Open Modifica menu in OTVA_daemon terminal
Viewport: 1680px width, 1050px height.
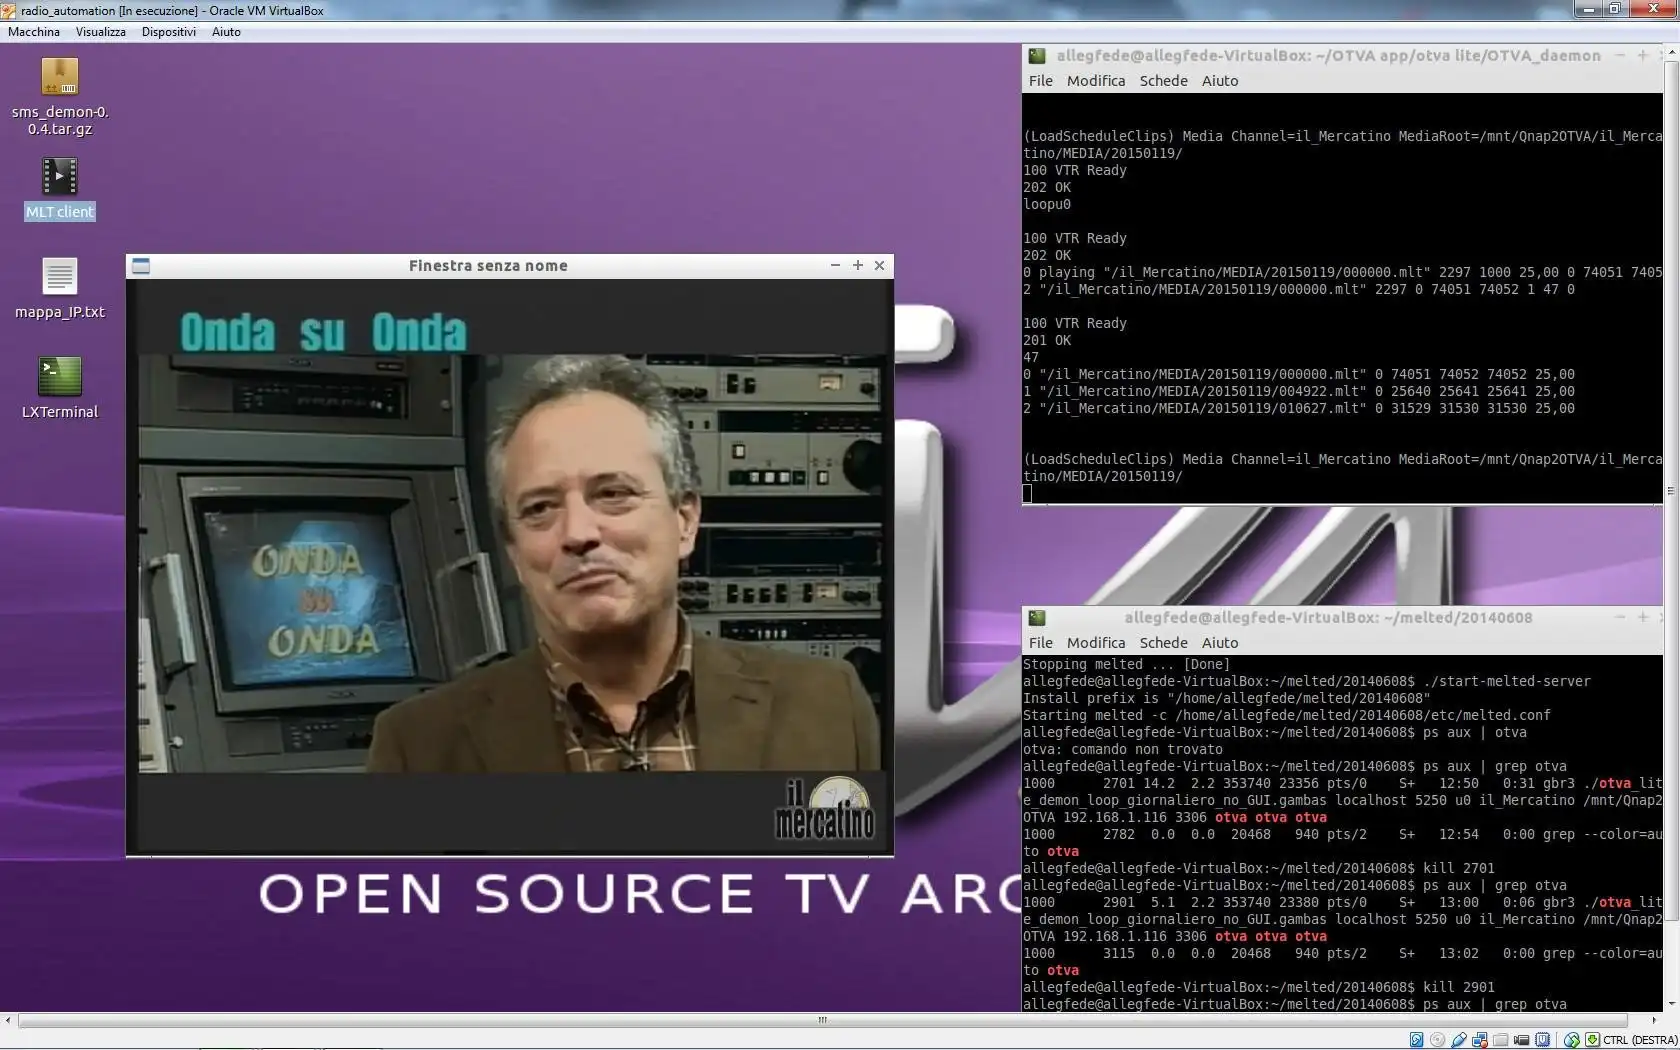(x=1096, y=81)
